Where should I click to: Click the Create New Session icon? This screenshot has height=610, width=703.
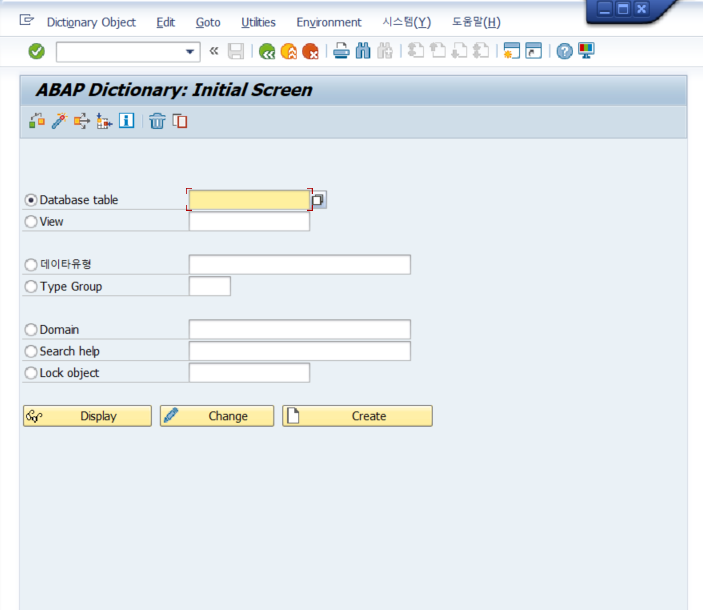click(x=512, y=51)
